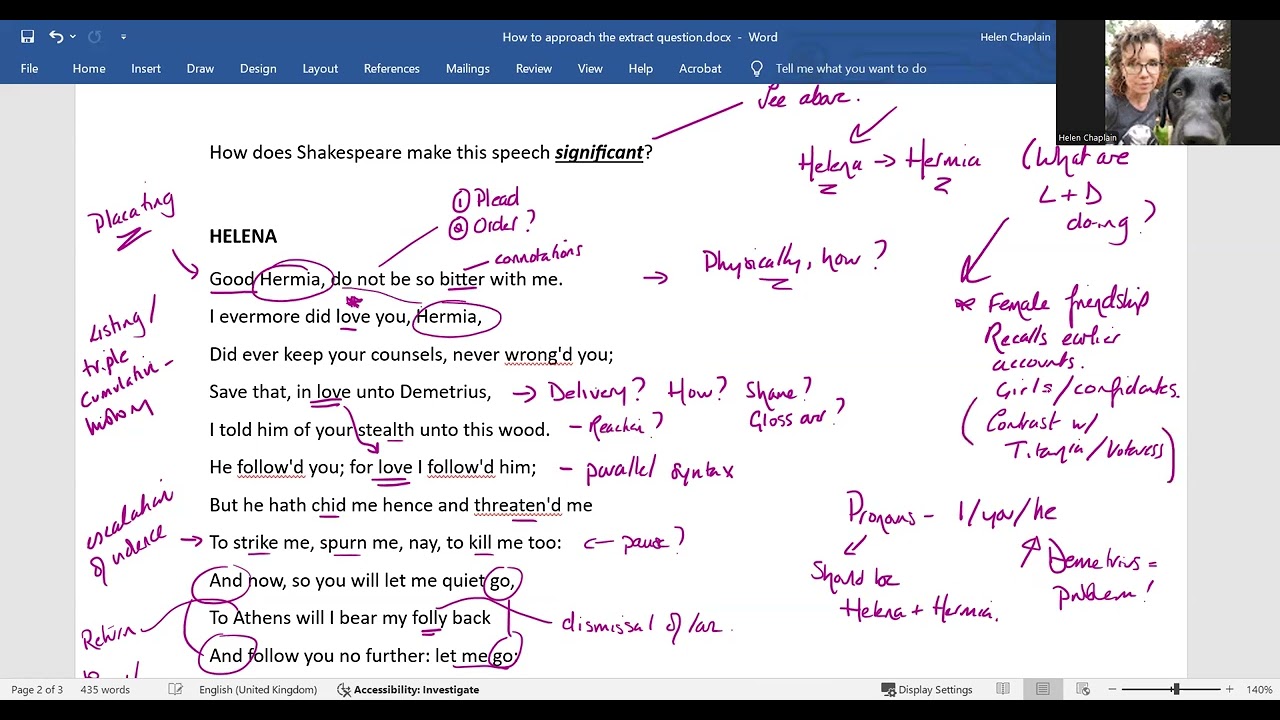This screenshot has height=720, width=1280.
Task: Click the word 'folly' in the speech
Action: (429, 619)
